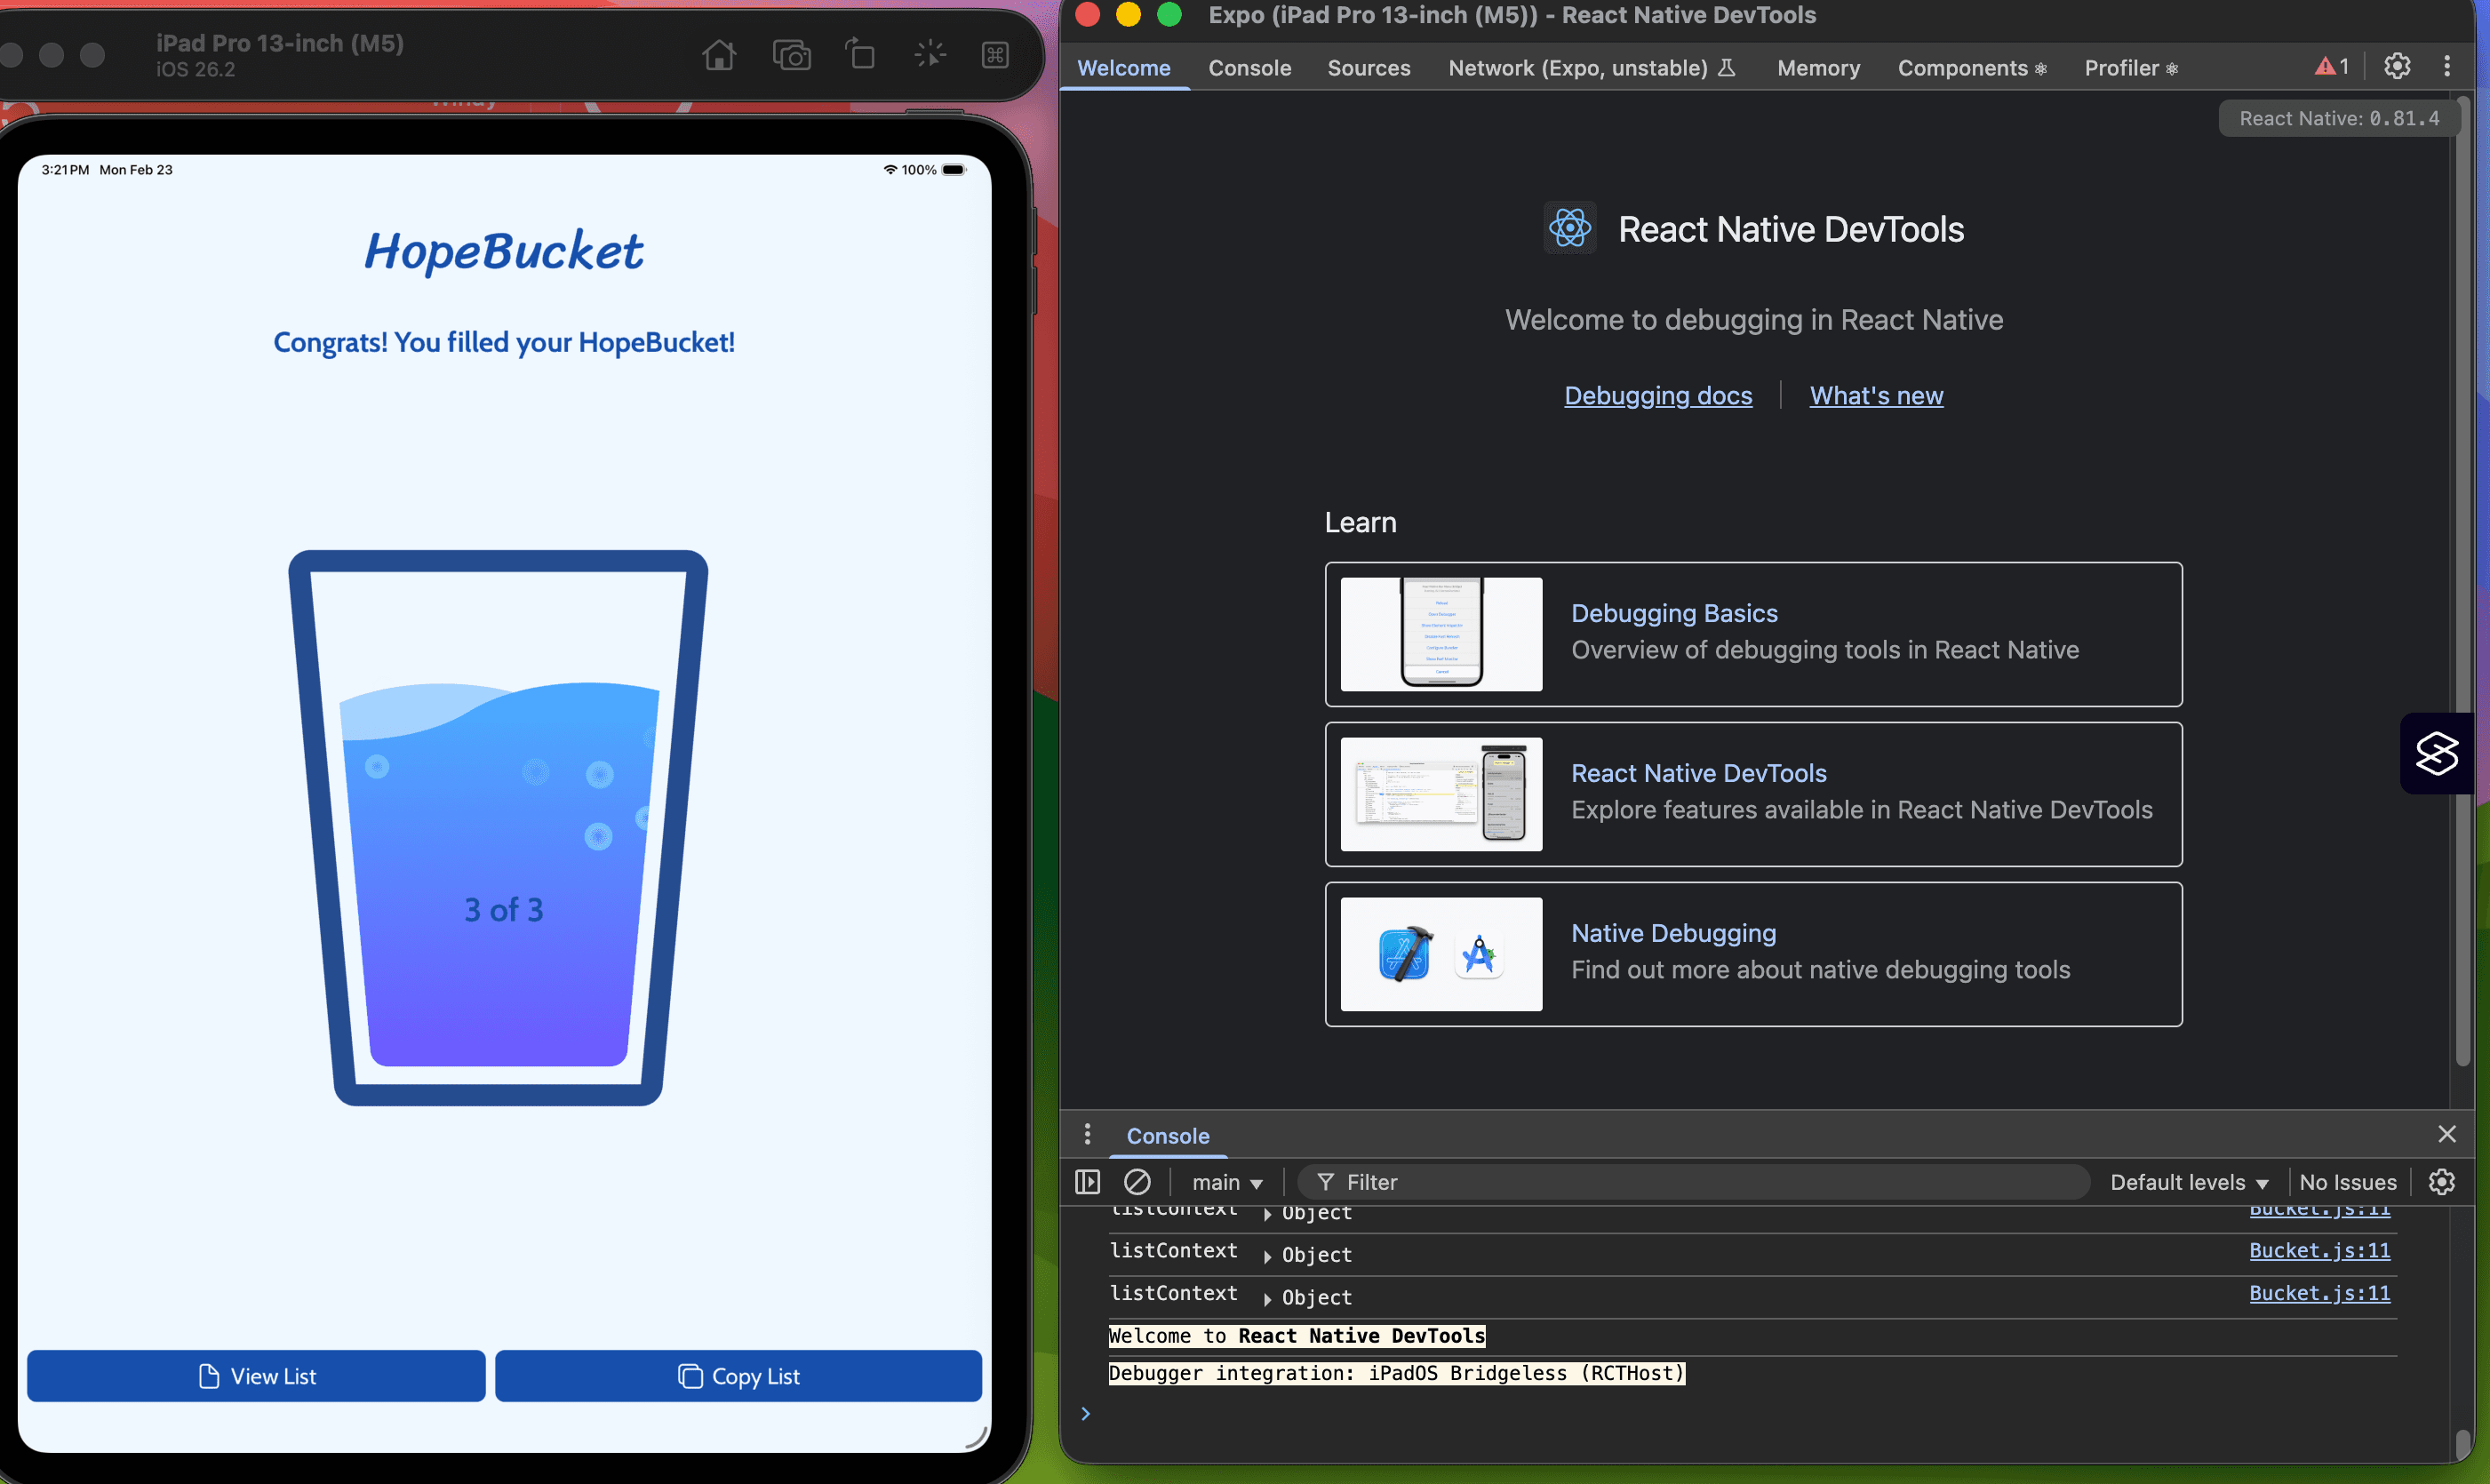Switch to the Sources tab in DevTools

click(1368, 68)
